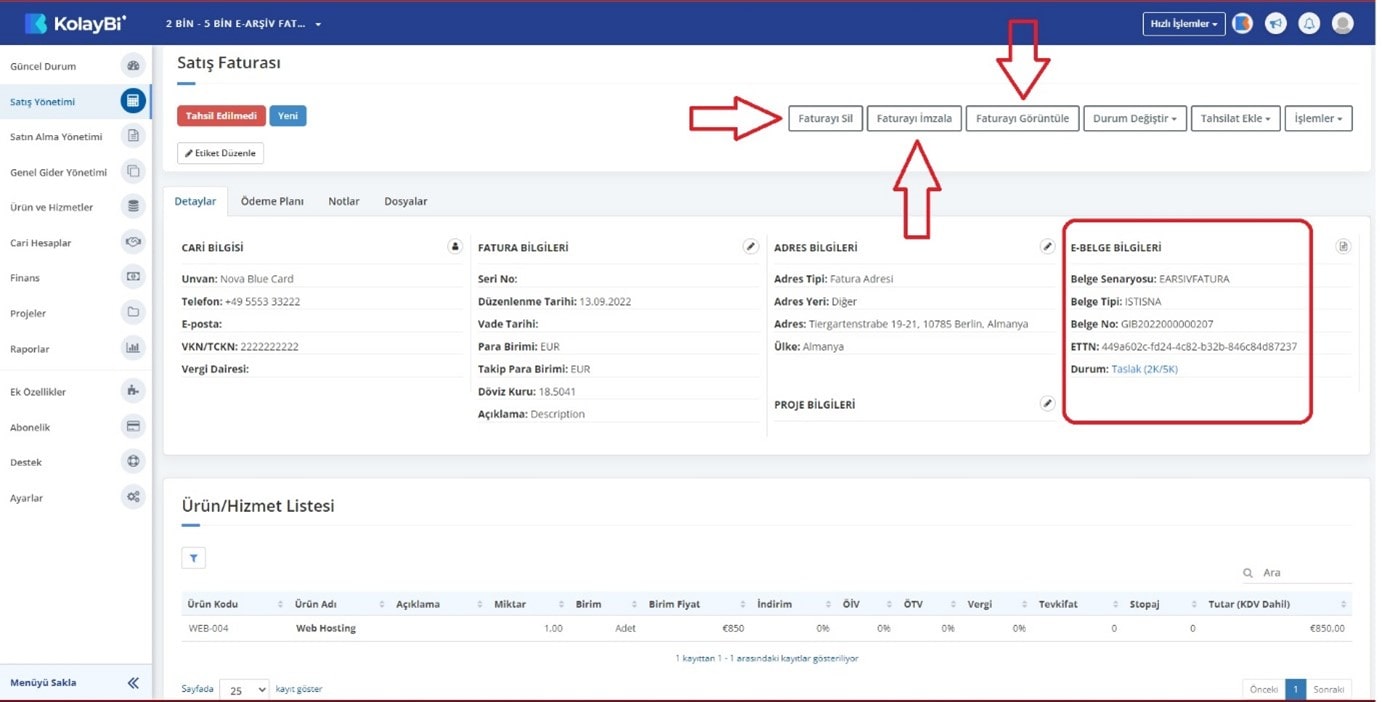Image resolution: width=1382 pixels, height=702 pixels.
Task: Open İşlemler dropdown
Action: click(1319, 118)
